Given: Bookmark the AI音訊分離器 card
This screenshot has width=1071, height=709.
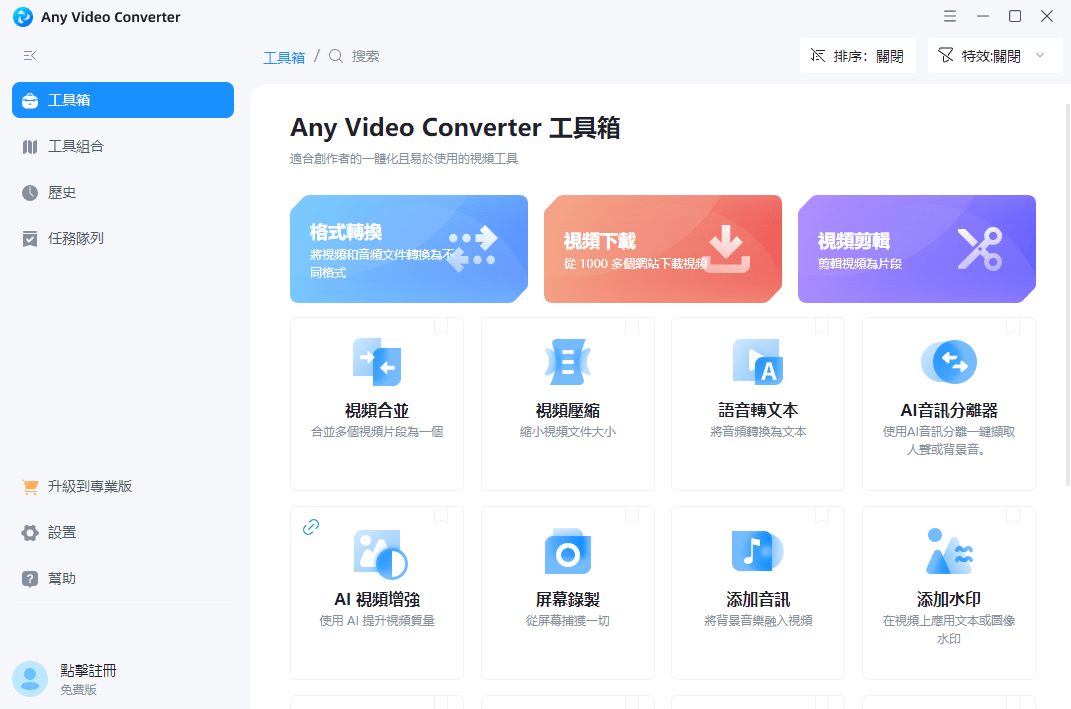Looking at the screenshot, I should click(x=1014, y=326).
